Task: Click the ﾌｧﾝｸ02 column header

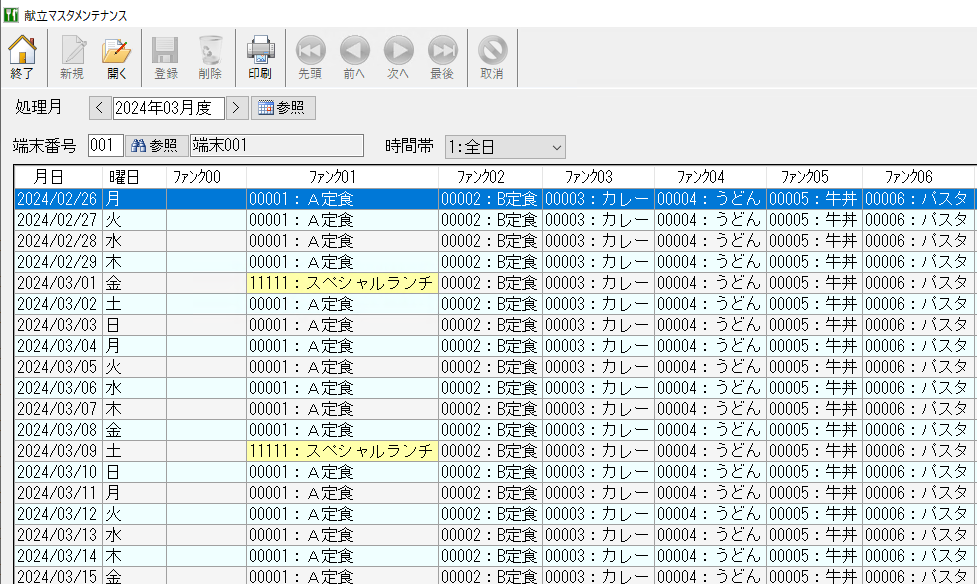Action: (x=490, y=177)
